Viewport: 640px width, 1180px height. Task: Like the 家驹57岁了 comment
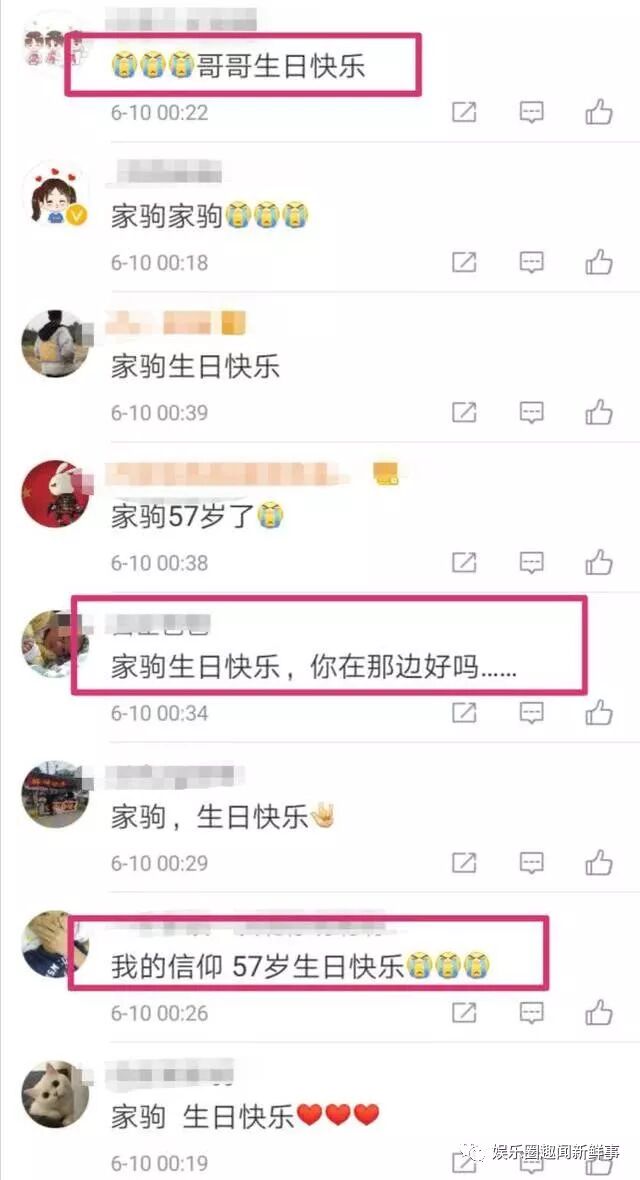(x=599, y=561)
